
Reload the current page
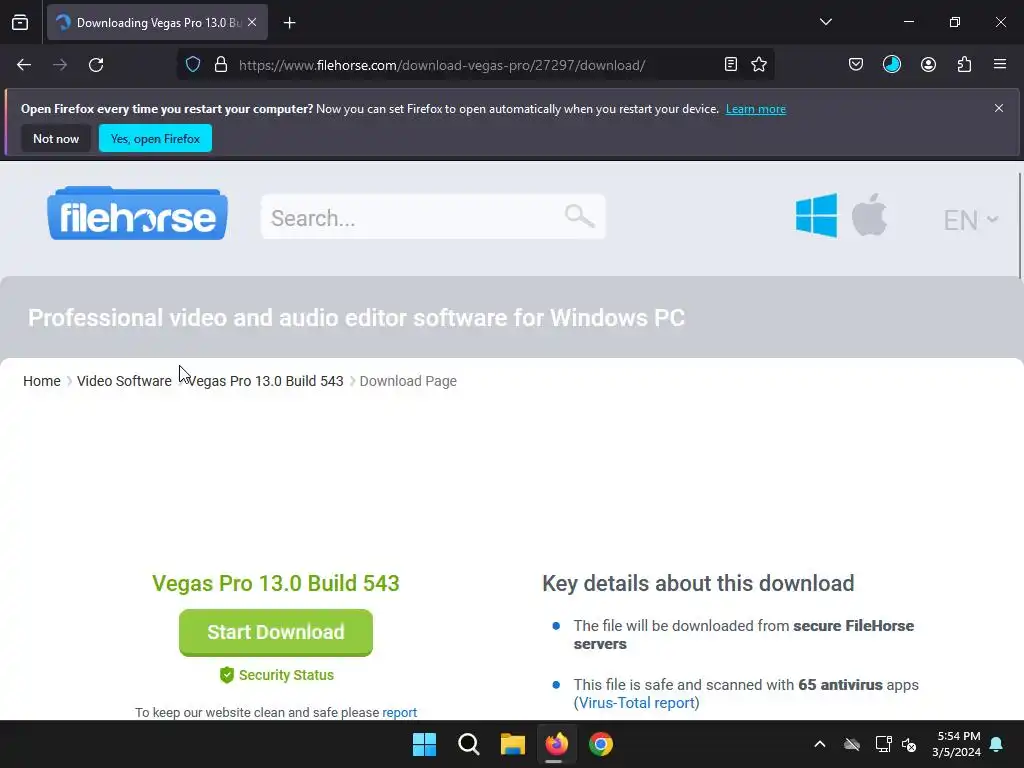point(96,65)
